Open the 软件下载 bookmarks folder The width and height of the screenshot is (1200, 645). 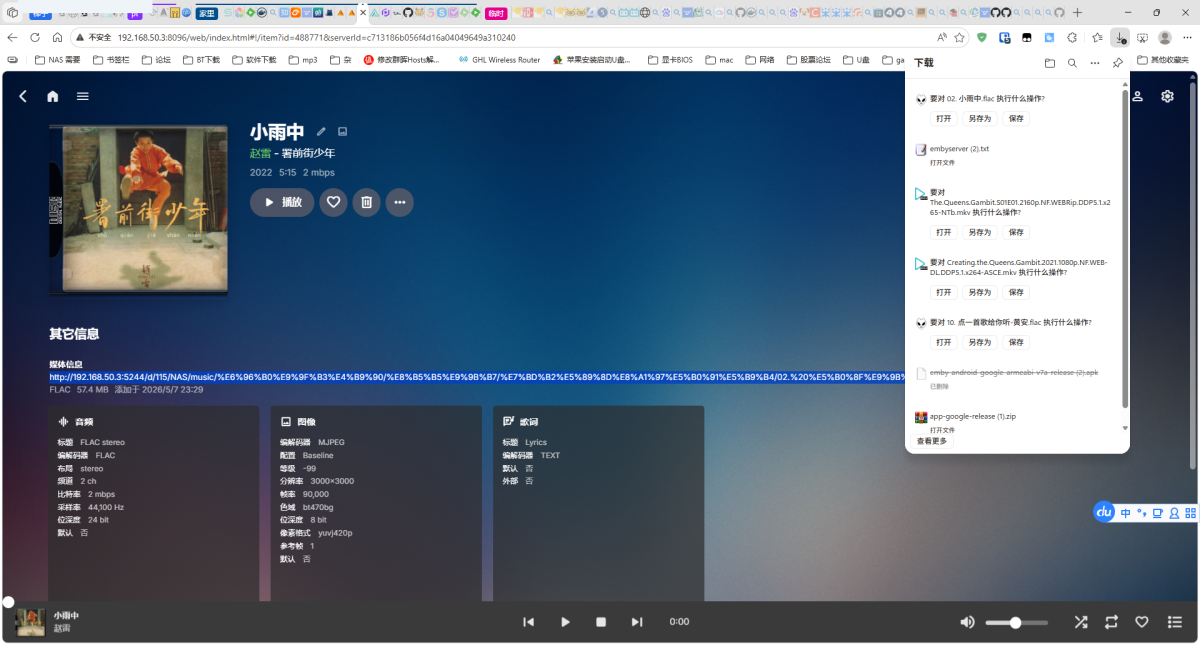254,60
